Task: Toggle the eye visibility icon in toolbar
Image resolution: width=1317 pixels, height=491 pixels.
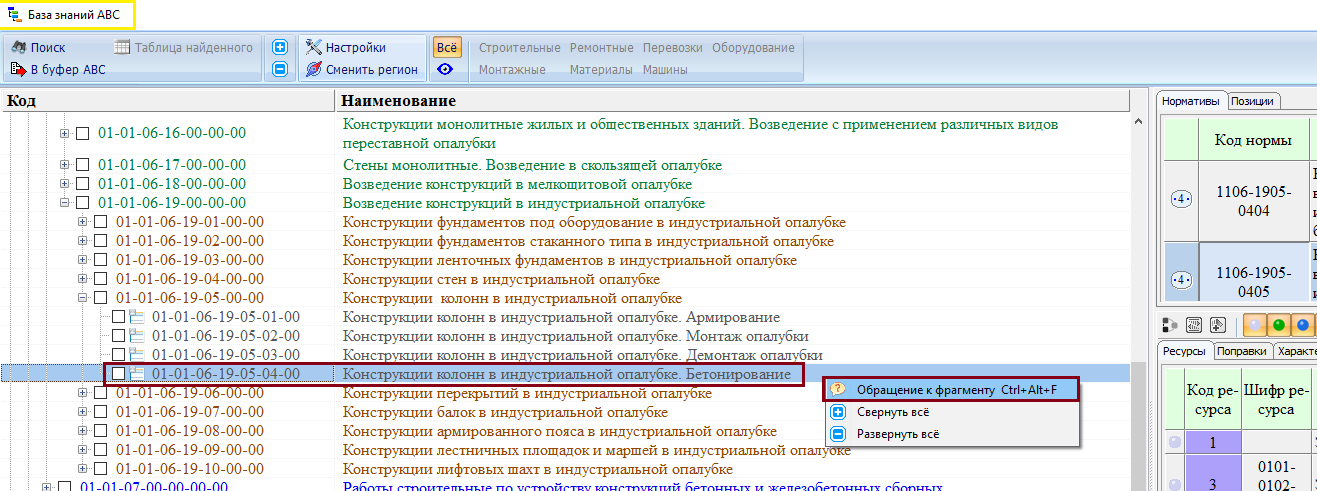Action: (446, 69)
